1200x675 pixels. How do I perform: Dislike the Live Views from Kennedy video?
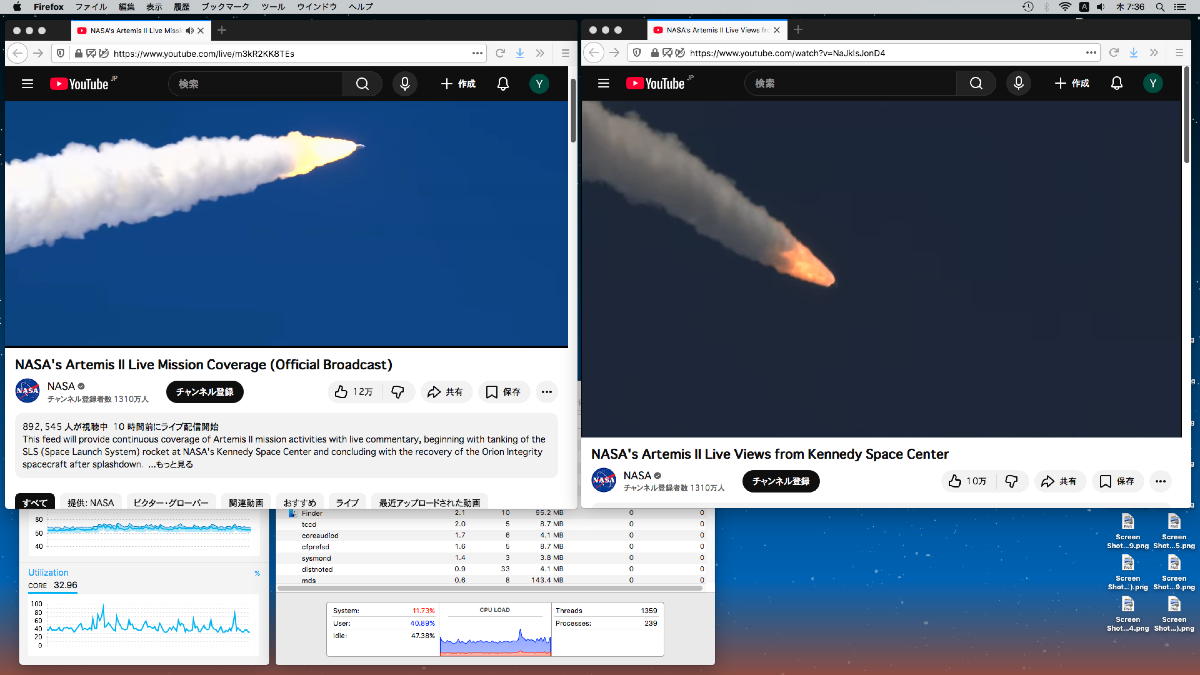click(1011, 481)
